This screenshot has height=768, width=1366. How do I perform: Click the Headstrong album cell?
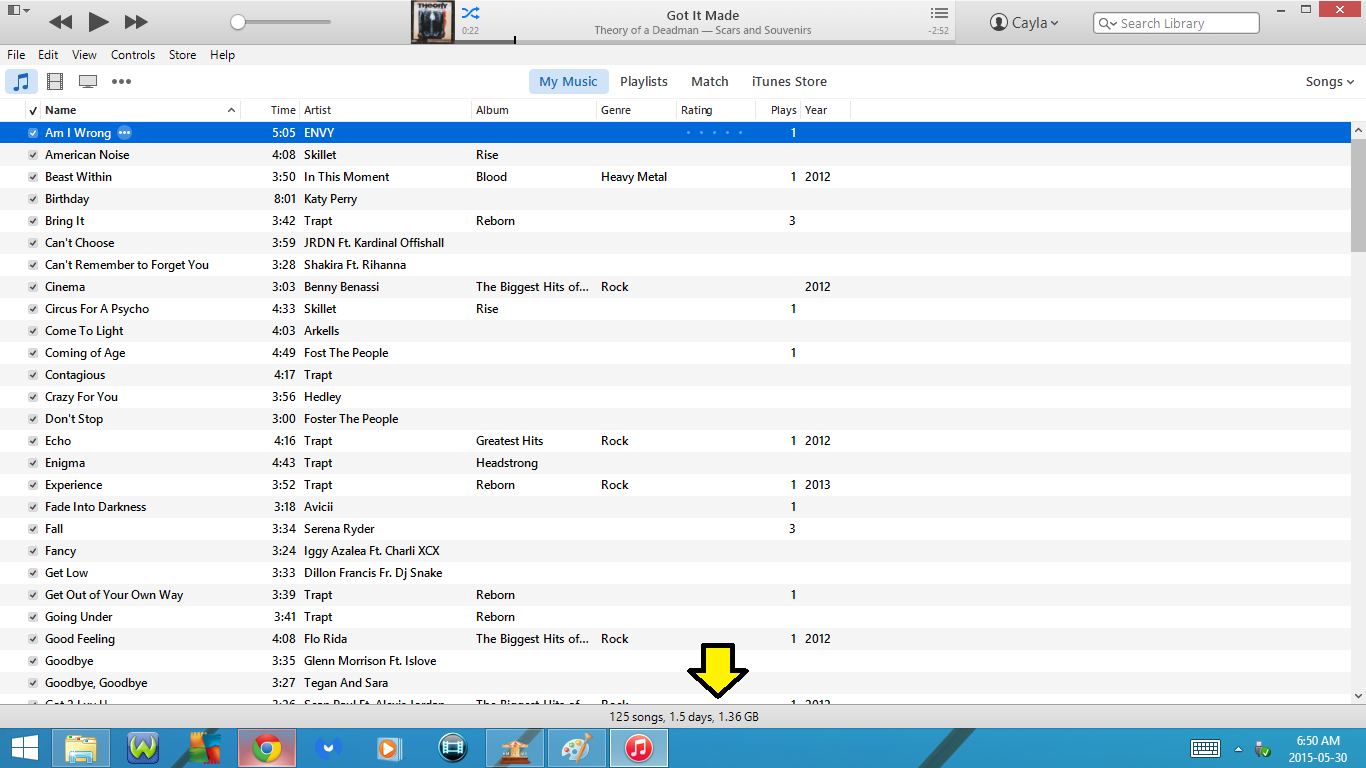point(507,463)
